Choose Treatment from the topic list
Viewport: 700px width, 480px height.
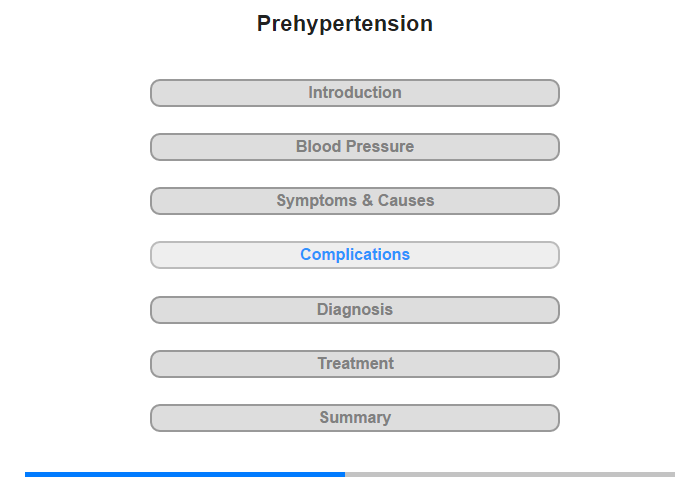coord(355,364)
